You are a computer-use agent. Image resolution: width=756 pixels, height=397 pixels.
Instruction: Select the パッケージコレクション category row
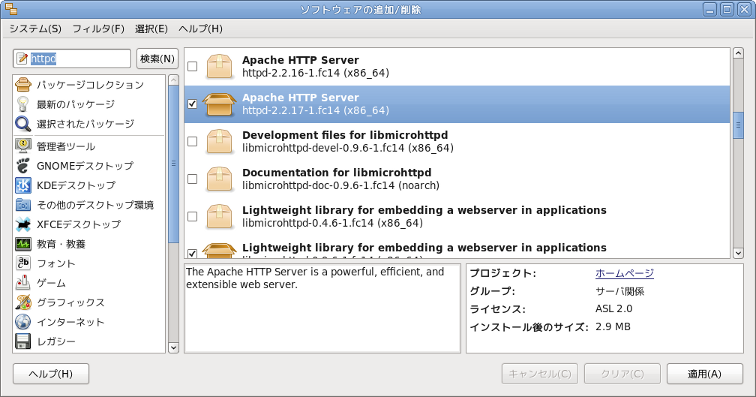coord(90,85)
